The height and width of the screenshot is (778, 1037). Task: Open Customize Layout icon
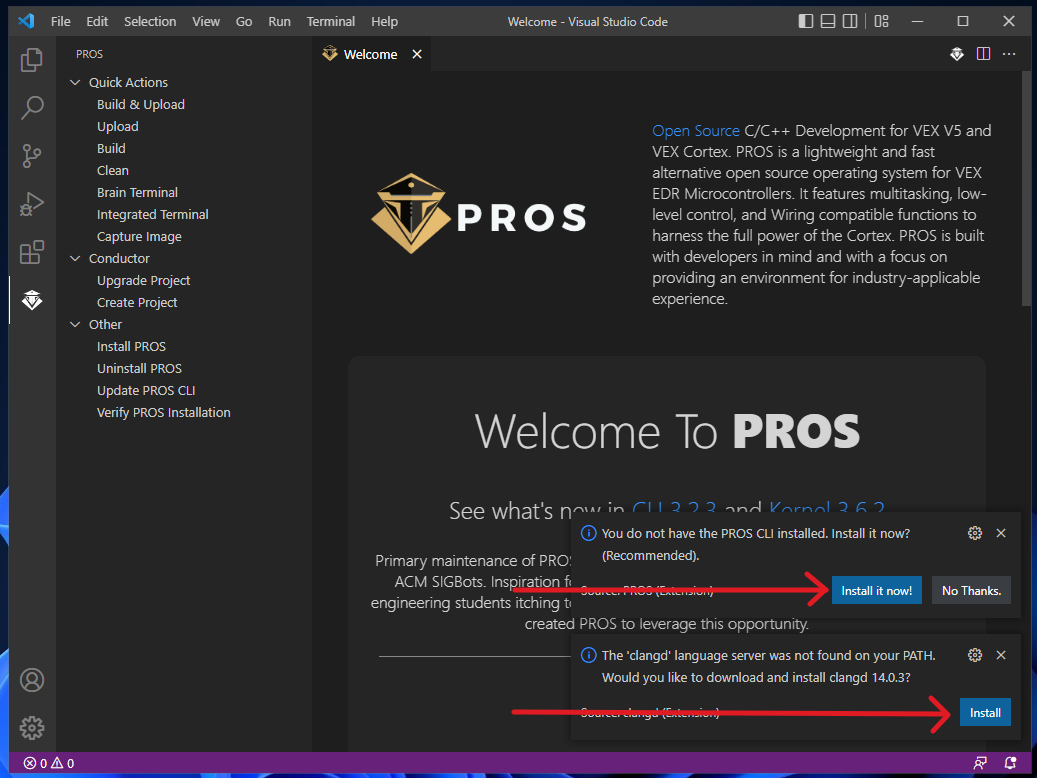[882, 21]
